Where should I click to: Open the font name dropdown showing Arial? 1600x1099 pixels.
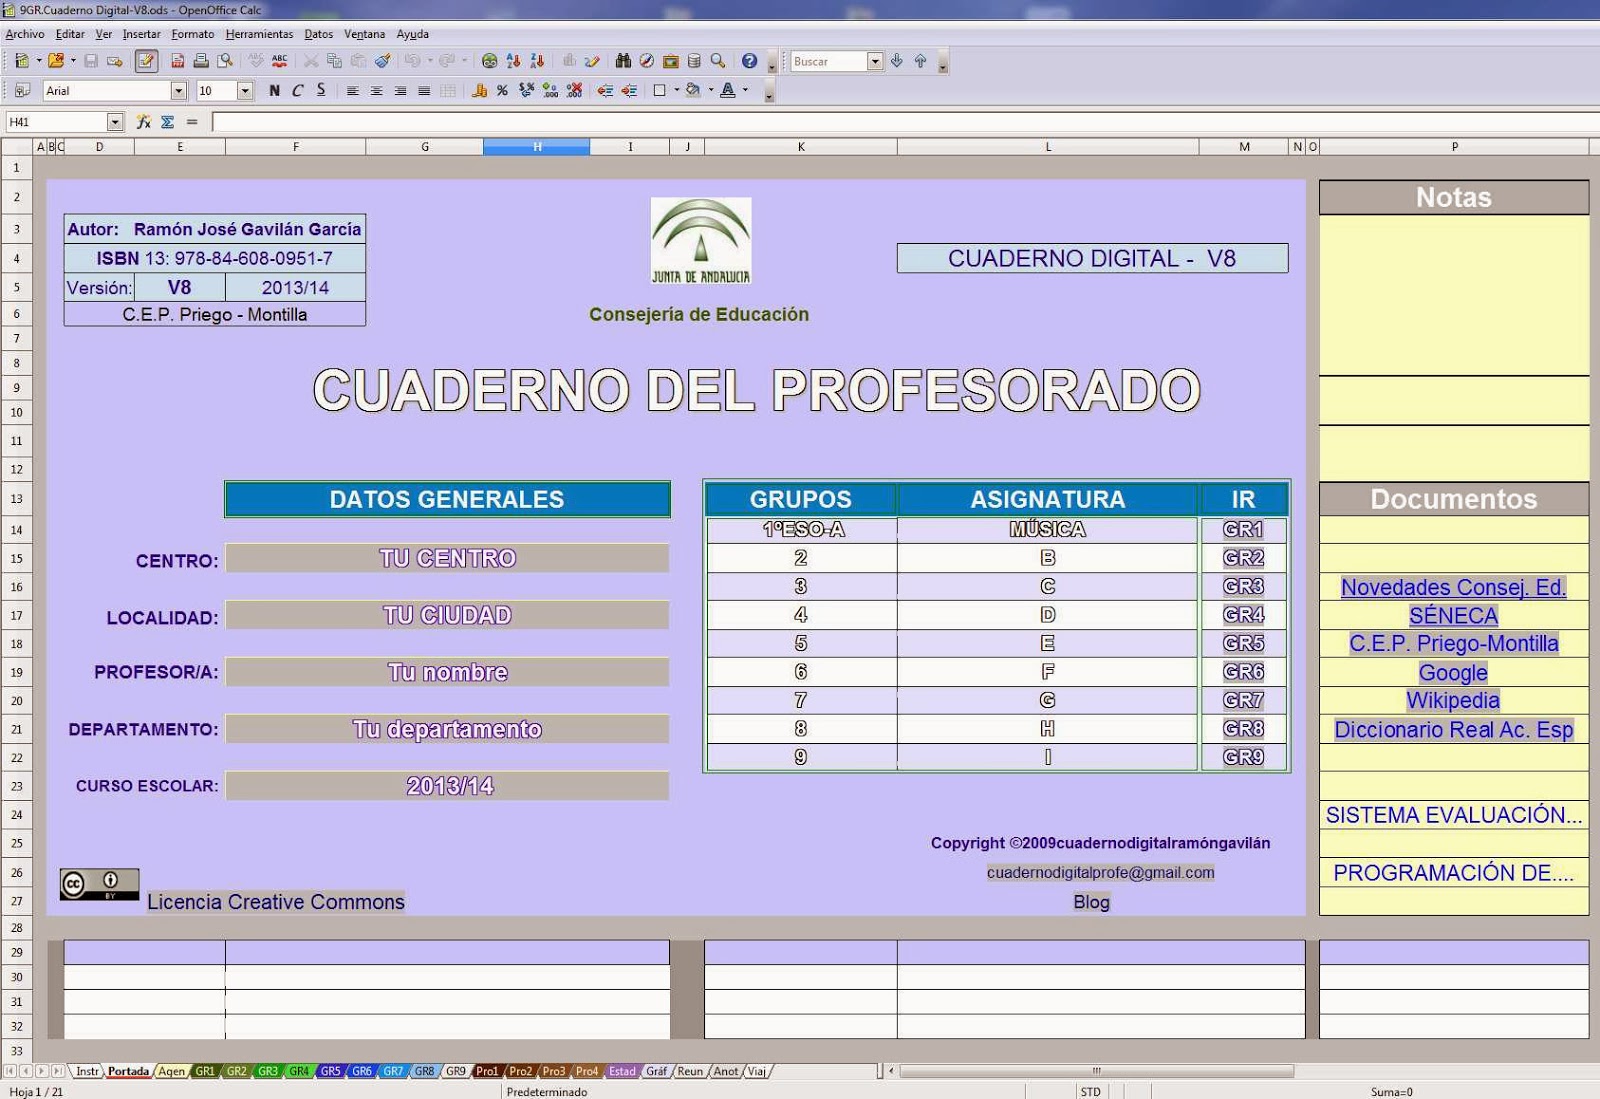coord(178,90)
